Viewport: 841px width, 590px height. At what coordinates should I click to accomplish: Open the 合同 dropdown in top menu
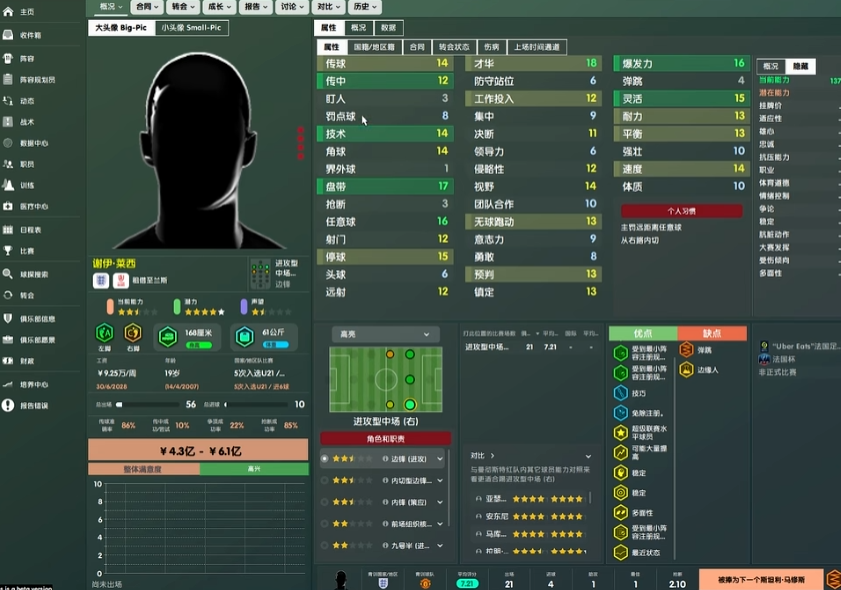click(x=149, y=7)
